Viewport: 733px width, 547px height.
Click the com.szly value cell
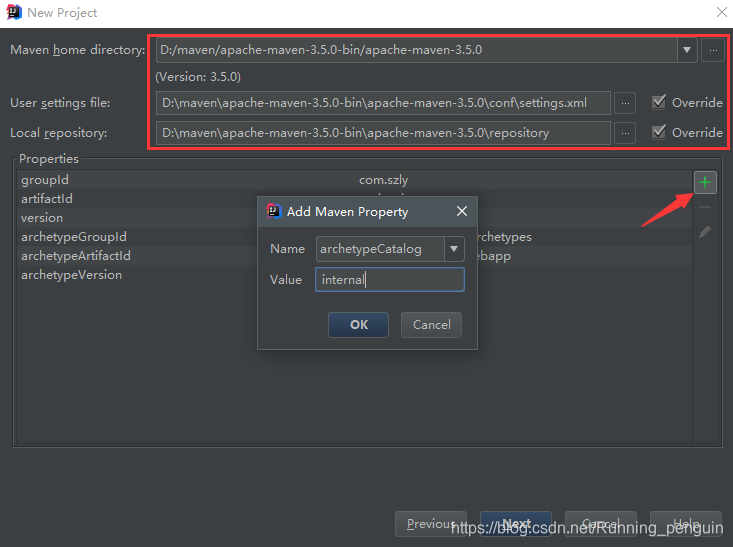pyautogui.click(x=383, y=180)
